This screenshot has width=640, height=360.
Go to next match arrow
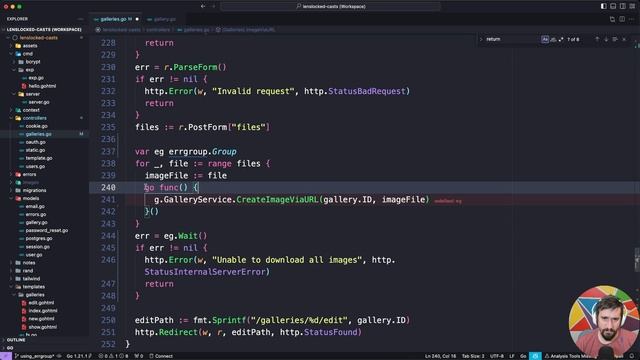coord(606,39)
